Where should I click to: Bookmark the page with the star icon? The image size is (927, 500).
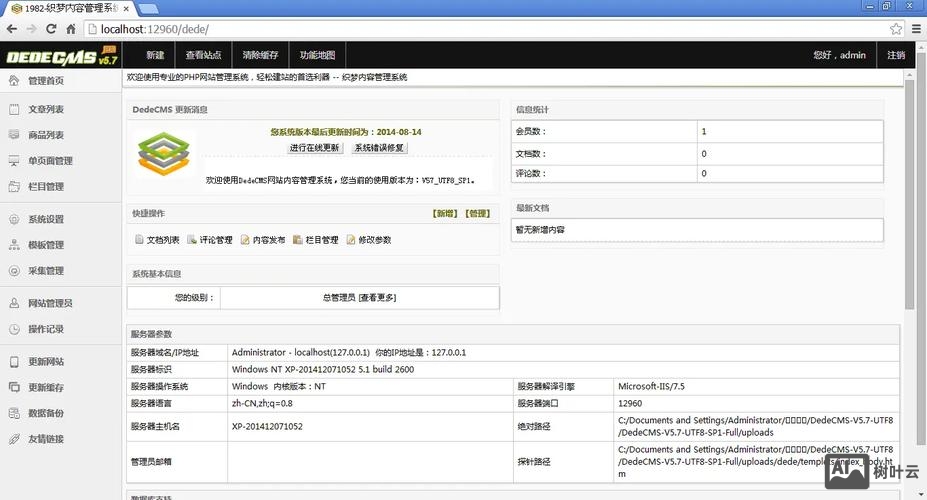click(896, 29)
